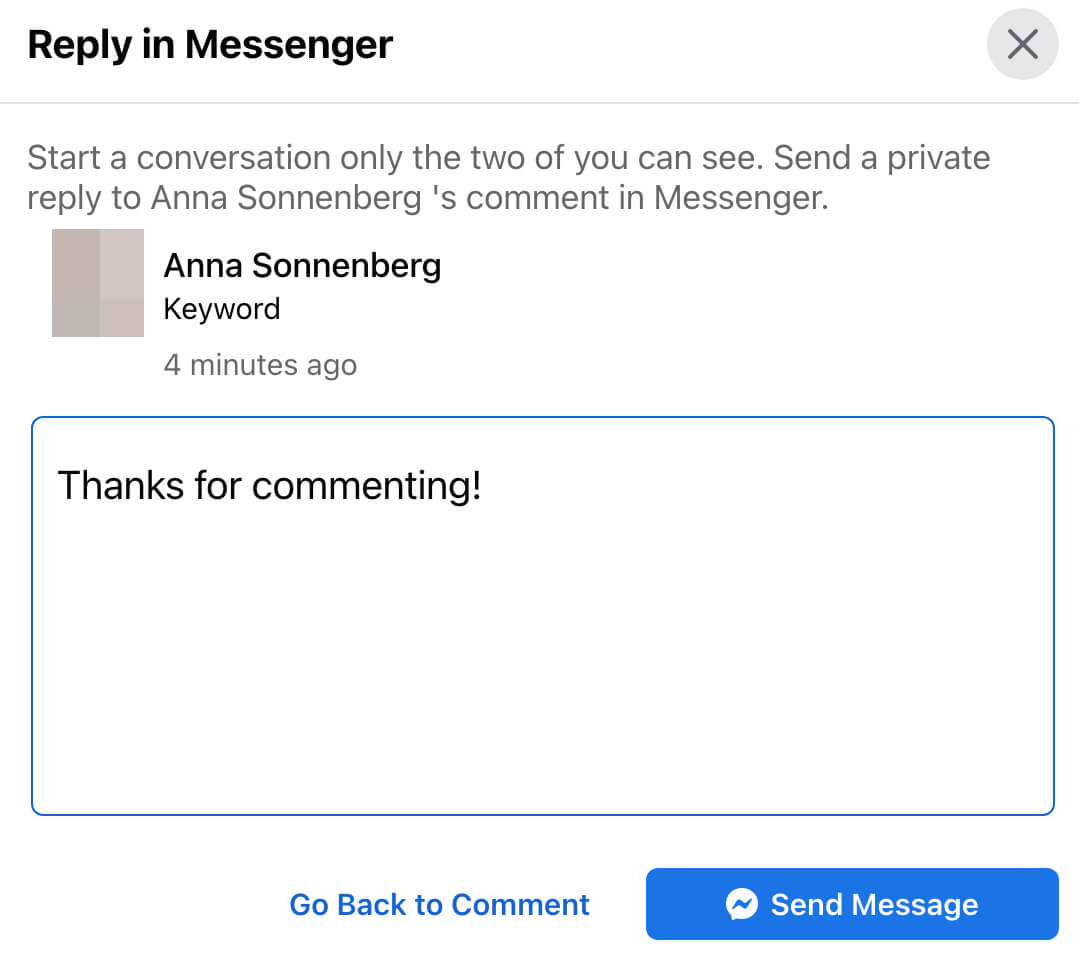Click the Reply in Messenger heading
1079x963 pixels.
210,45
